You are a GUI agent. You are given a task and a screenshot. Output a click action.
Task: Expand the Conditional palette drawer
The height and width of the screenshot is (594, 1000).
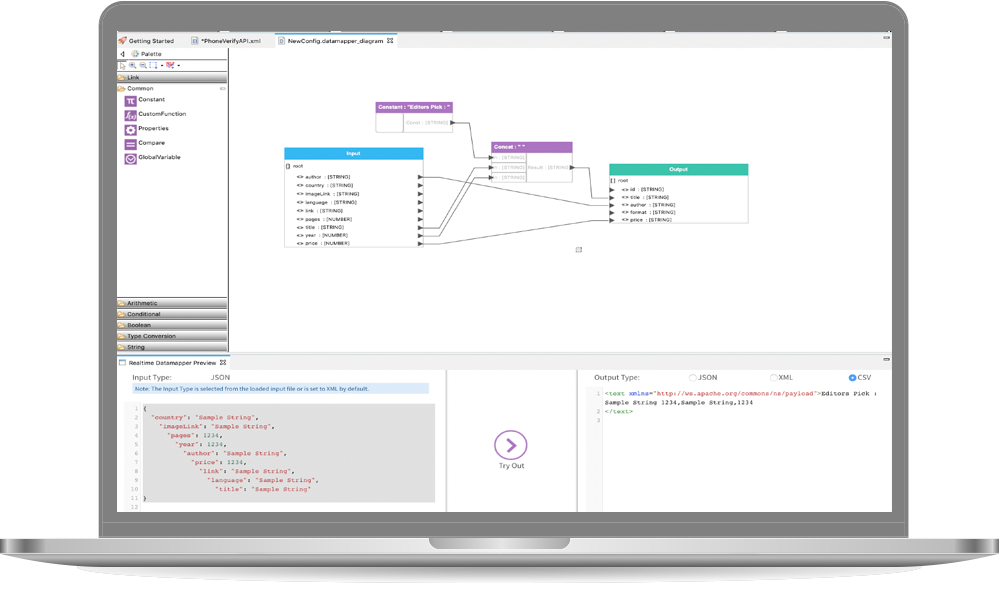click(x=172, y=314)
